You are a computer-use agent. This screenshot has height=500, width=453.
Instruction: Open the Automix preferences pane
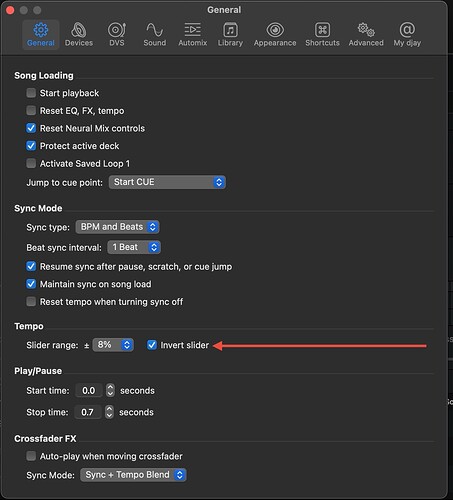coord(193,35)
